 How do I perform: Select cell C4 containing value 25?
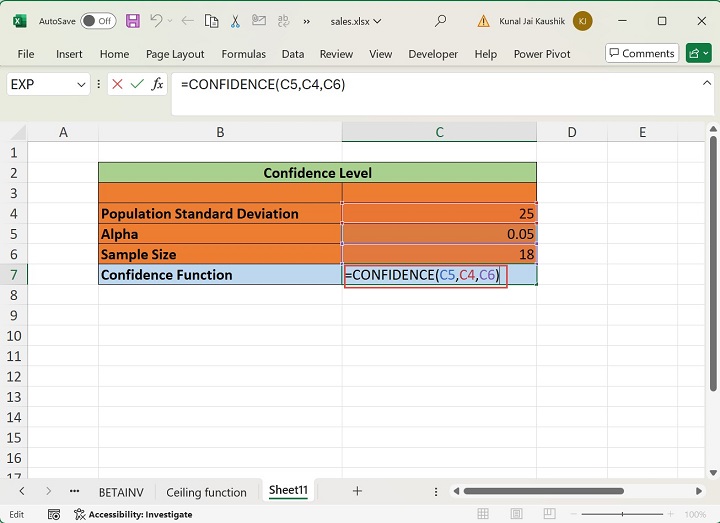439,214
